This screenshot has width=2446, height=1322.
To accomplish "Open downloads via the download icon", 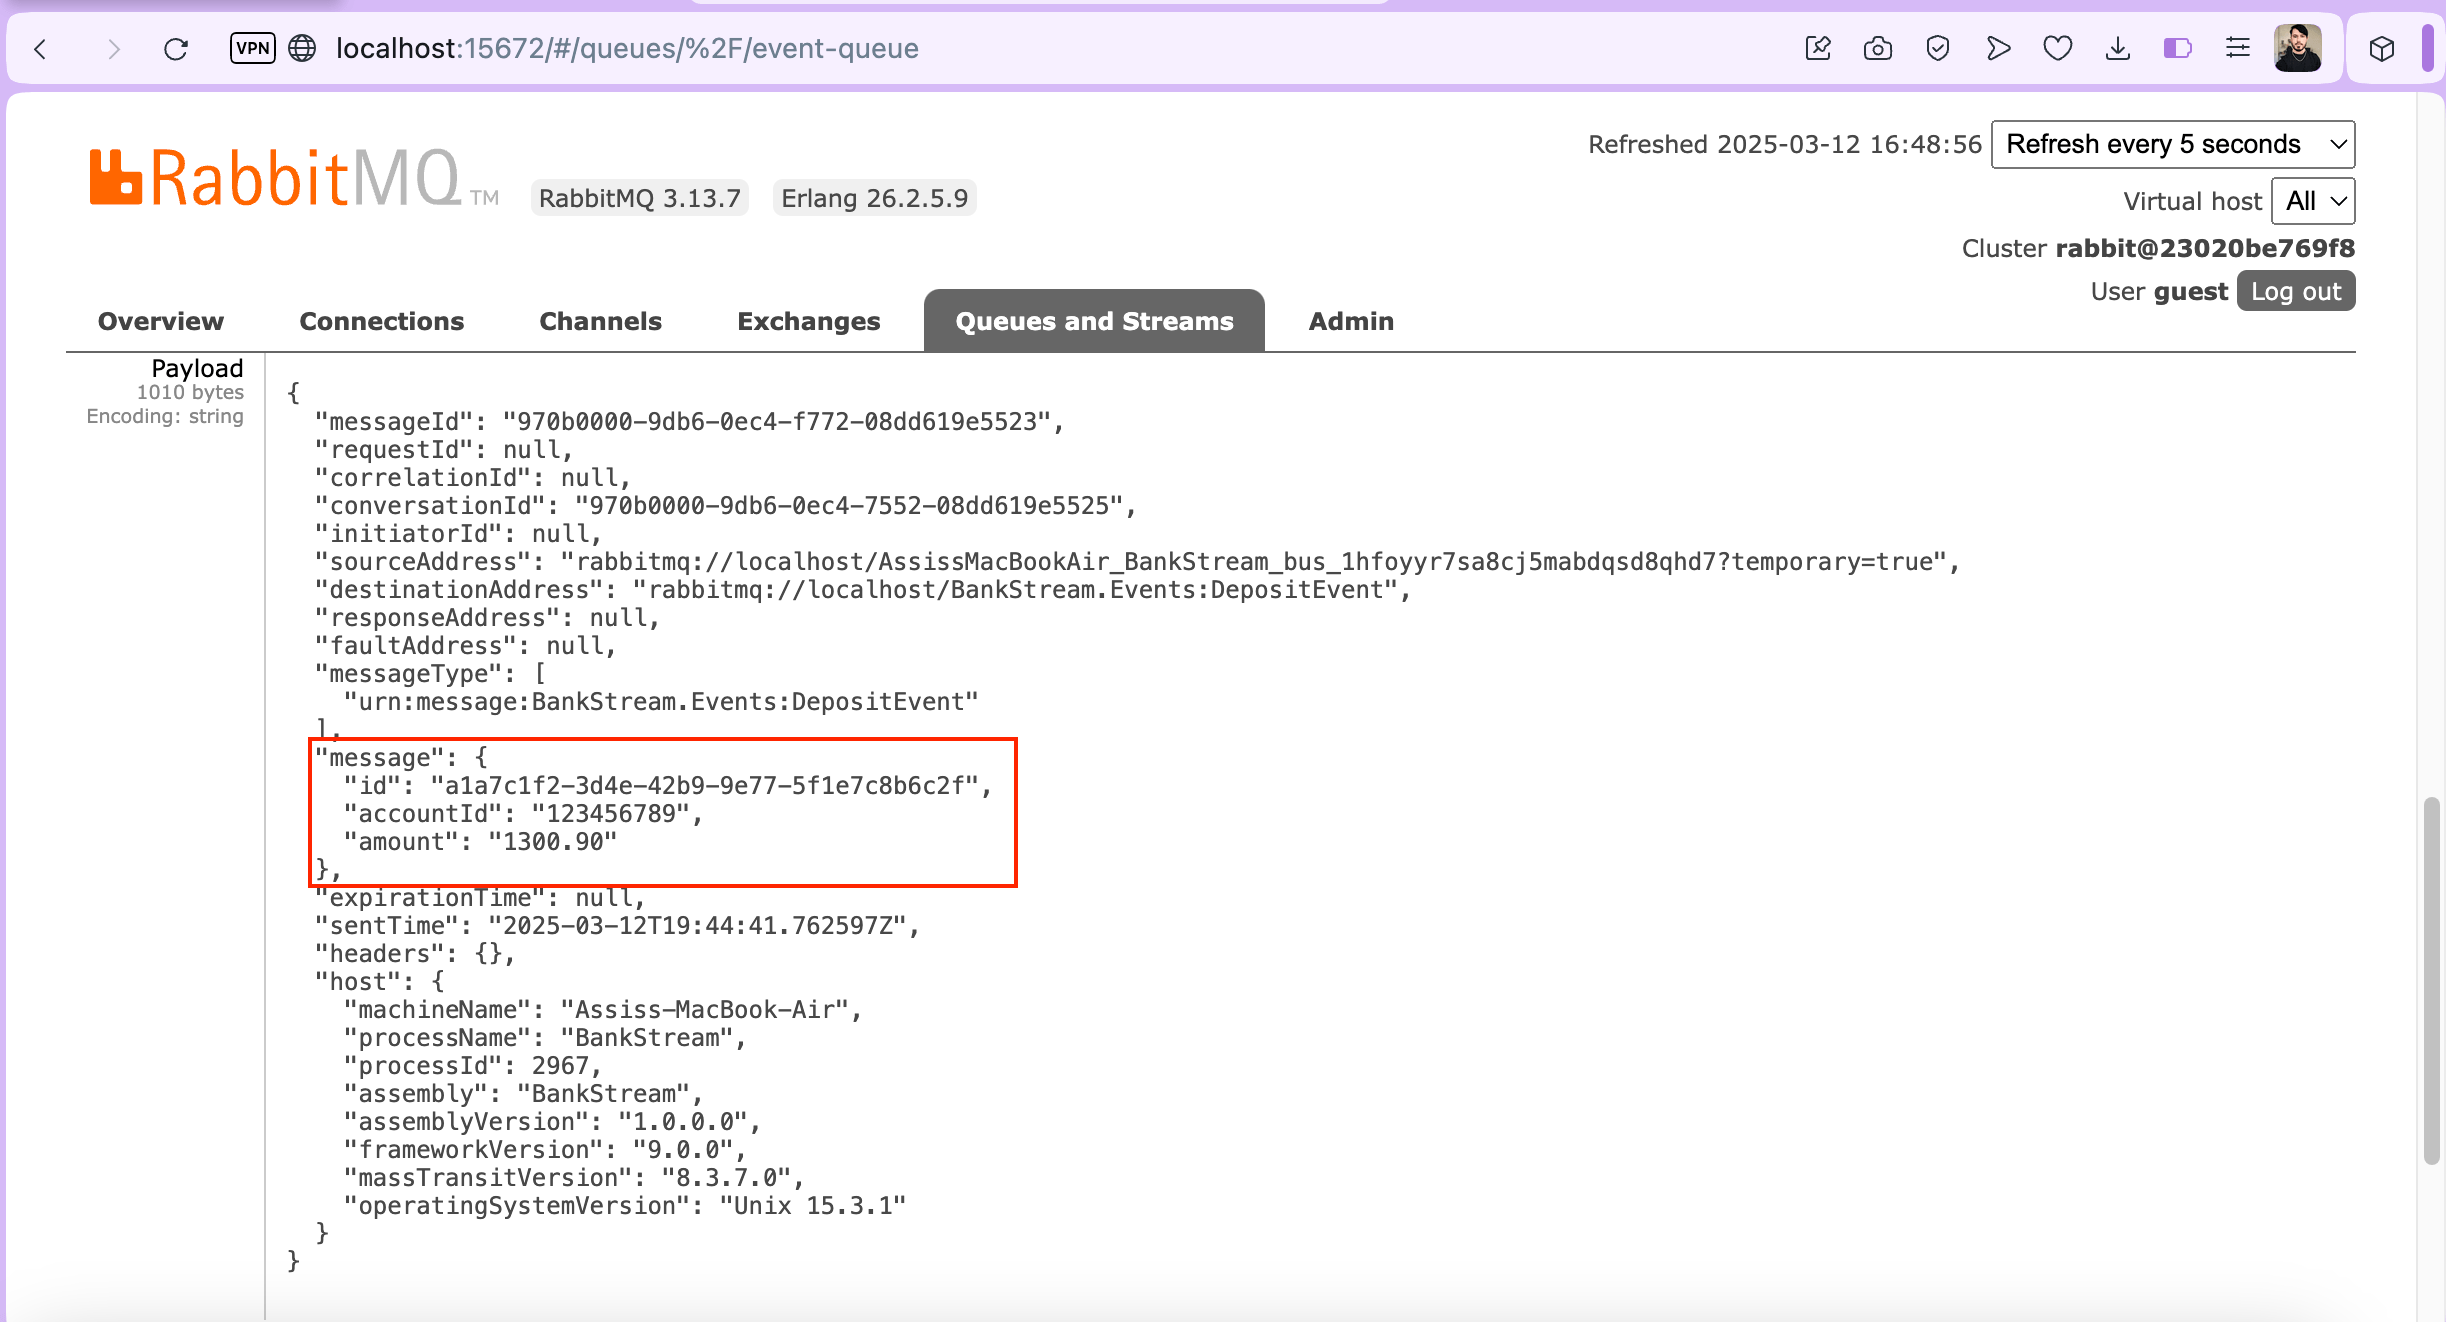I will click(x=2118, y=48).
